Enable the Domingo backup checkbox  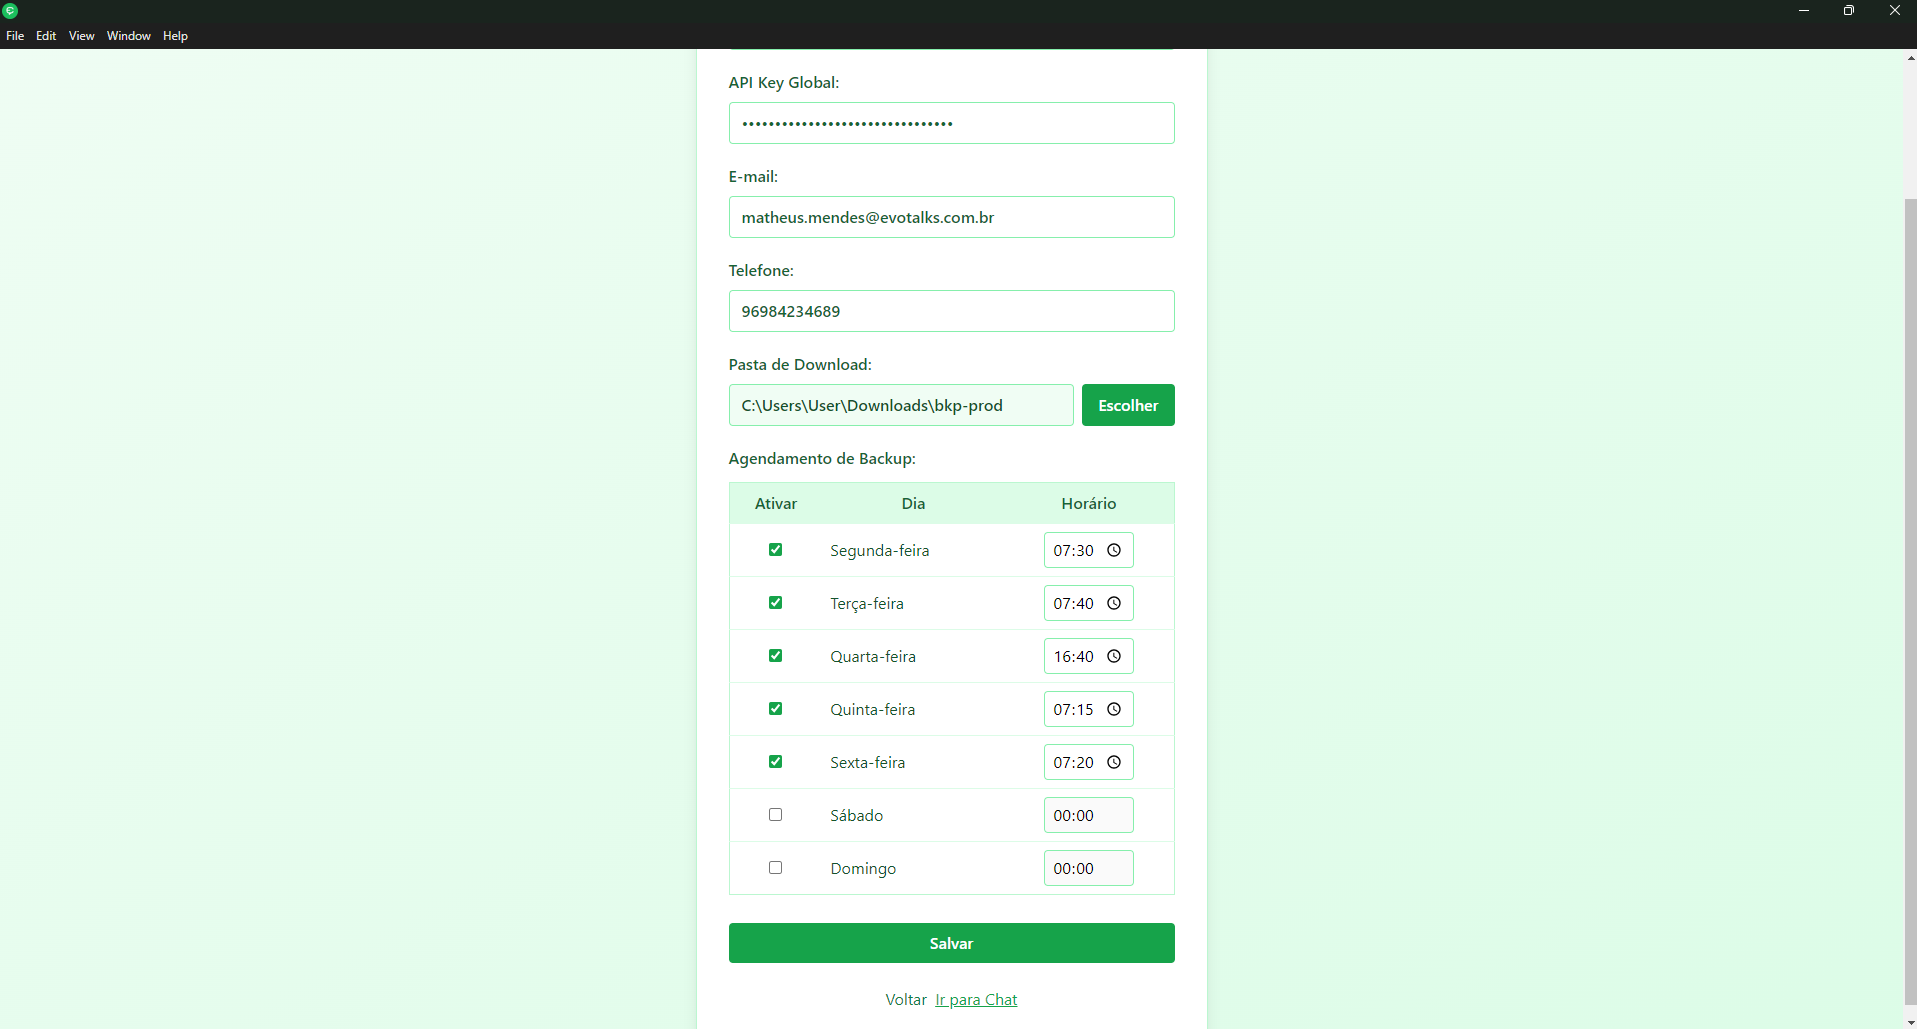(775, 868)
